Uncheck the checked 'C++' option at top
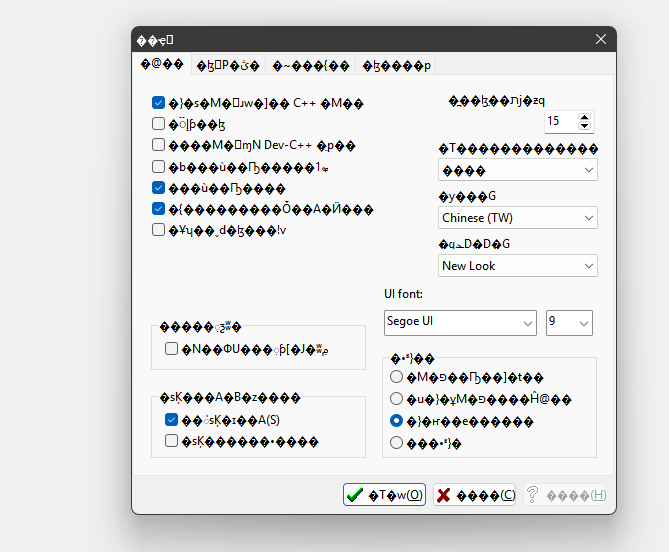This screenshot has width=669, height=552. 158,103
